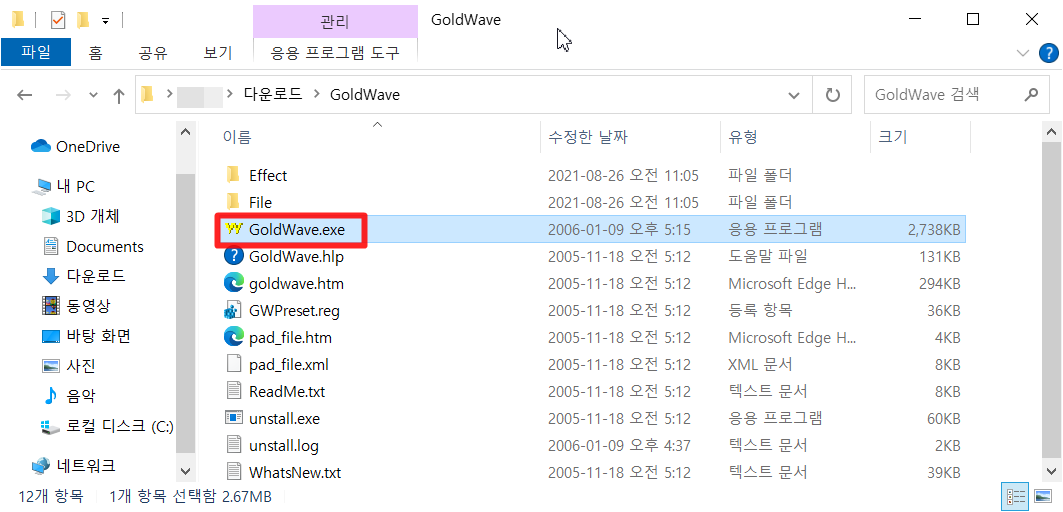Open 다운로드 in the sidebar
Image resolution: width=1063 pixels, height=512 pixels.
pos(83,276)
